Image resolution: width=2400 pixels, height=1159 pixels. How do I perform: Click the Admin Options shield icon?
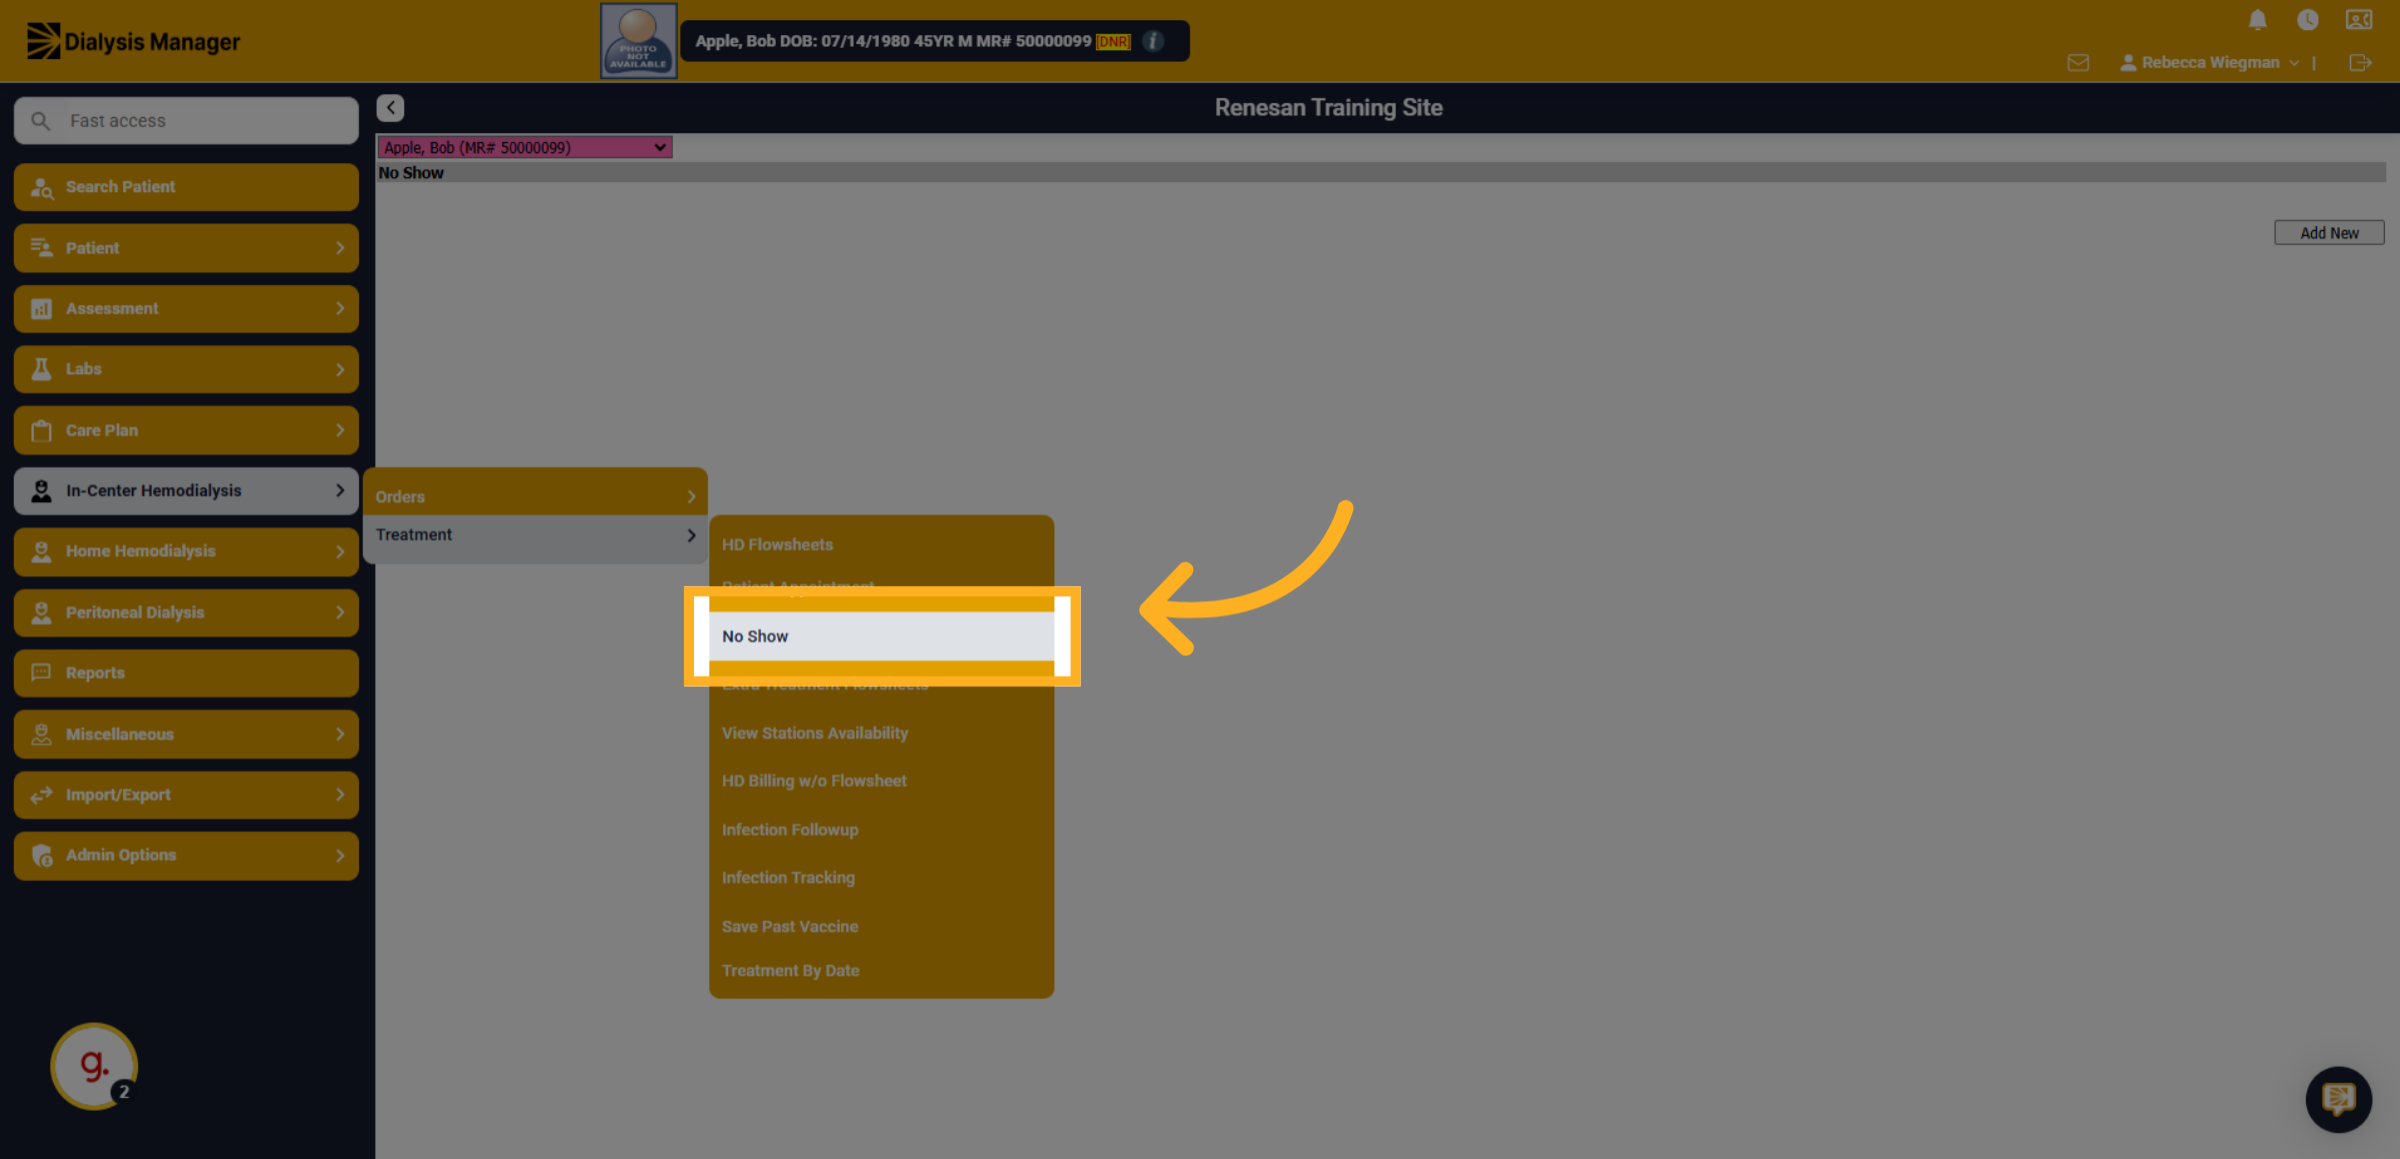coord(41,856)
